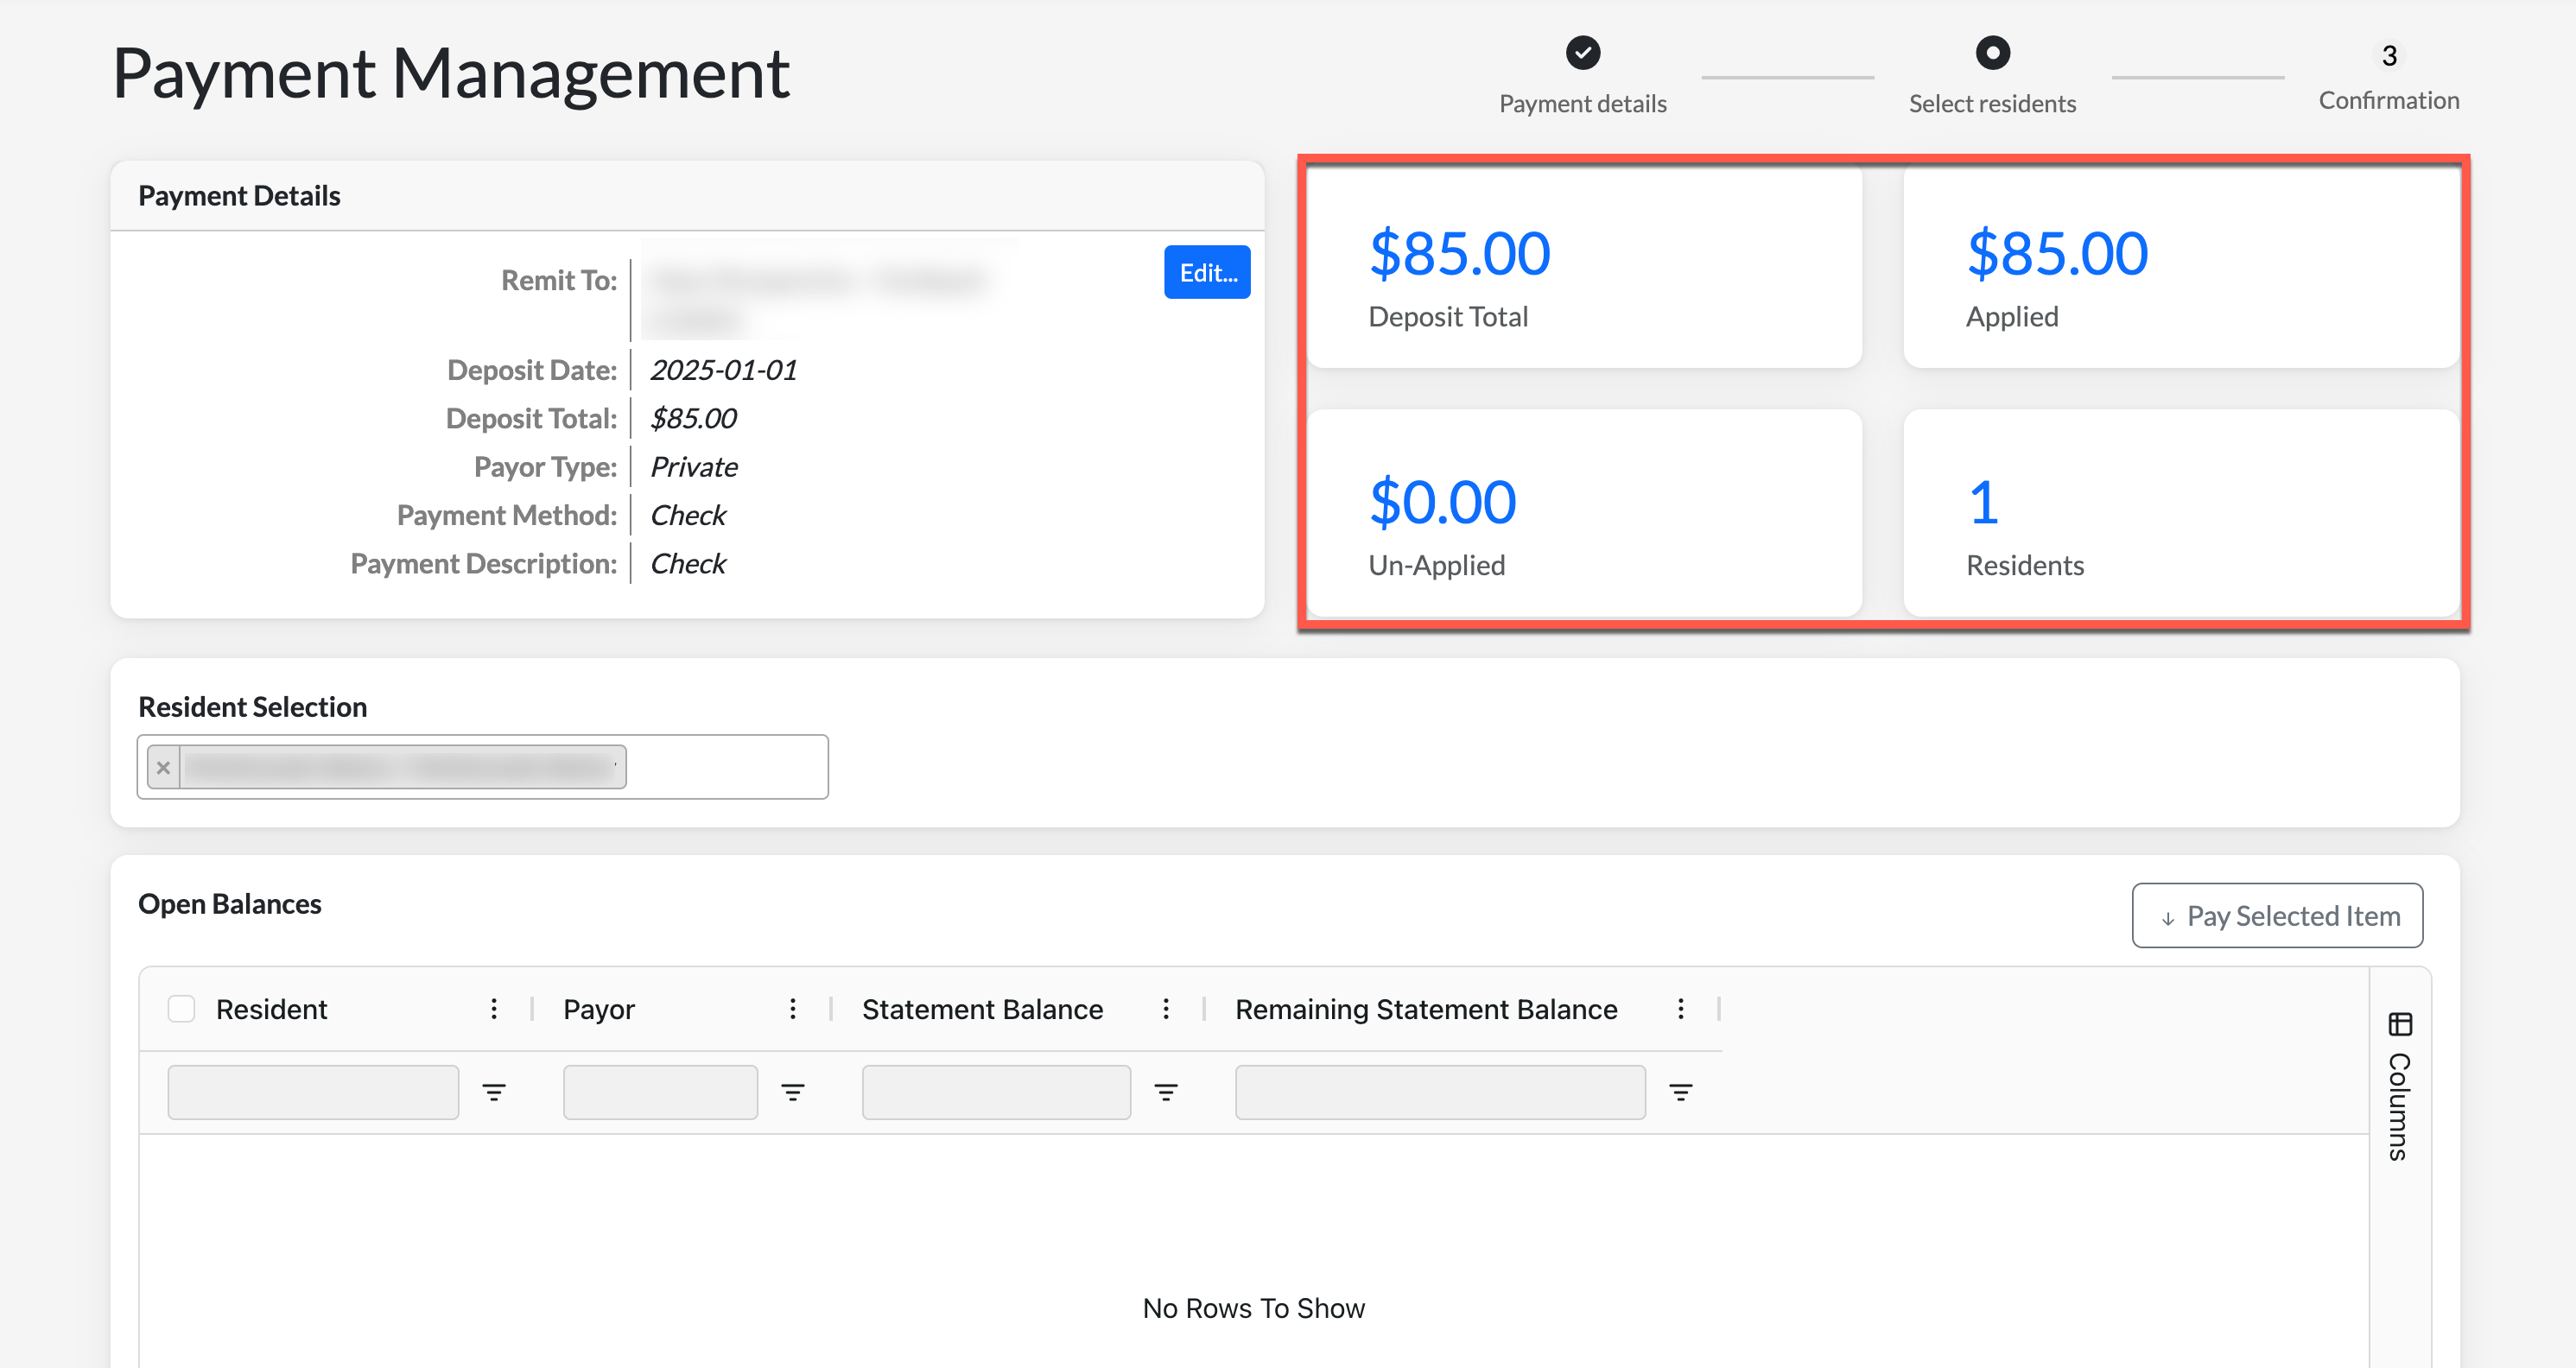The height and width of the screenshot is (1368, 2576).
Task: Click the Un-Applied $0.00 summary card
Action: point(1584,514)
